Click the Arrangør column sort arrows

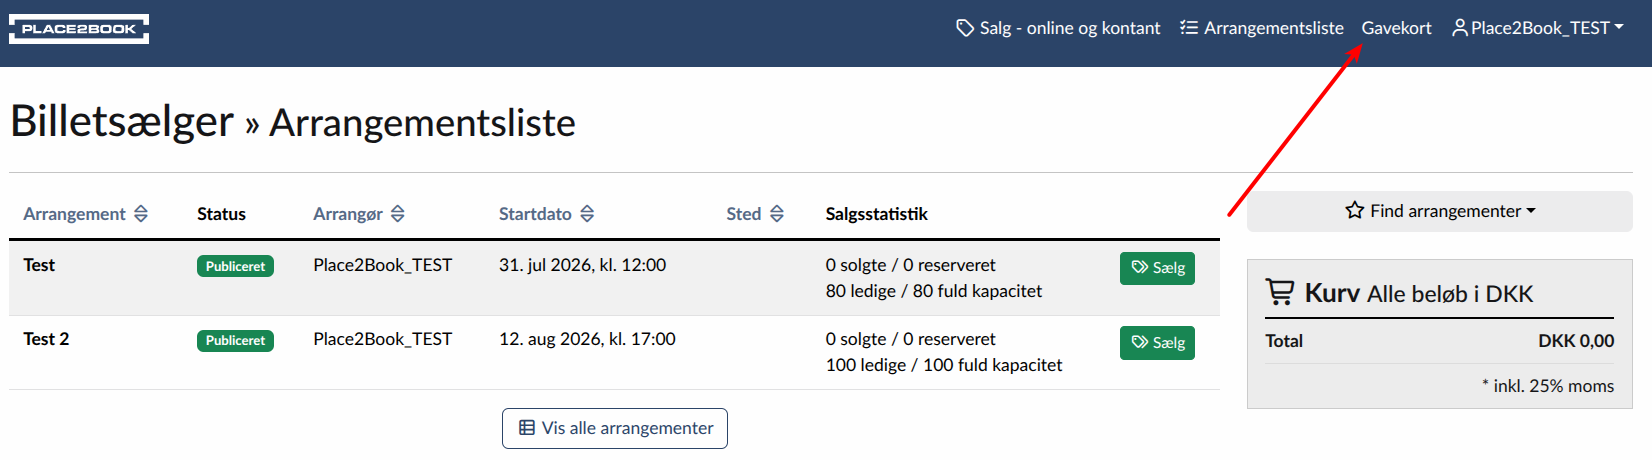pos(398,214)
